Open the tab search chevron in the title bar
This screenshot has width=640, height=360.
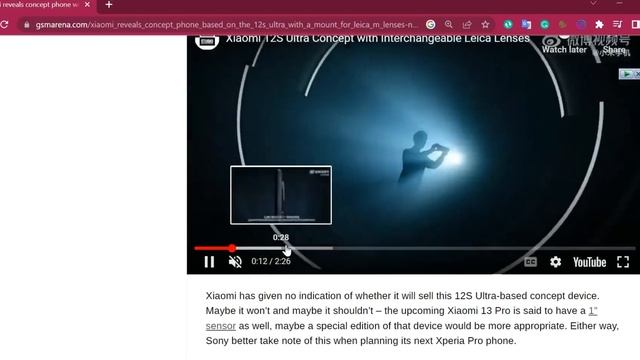[x=593, y=3]
